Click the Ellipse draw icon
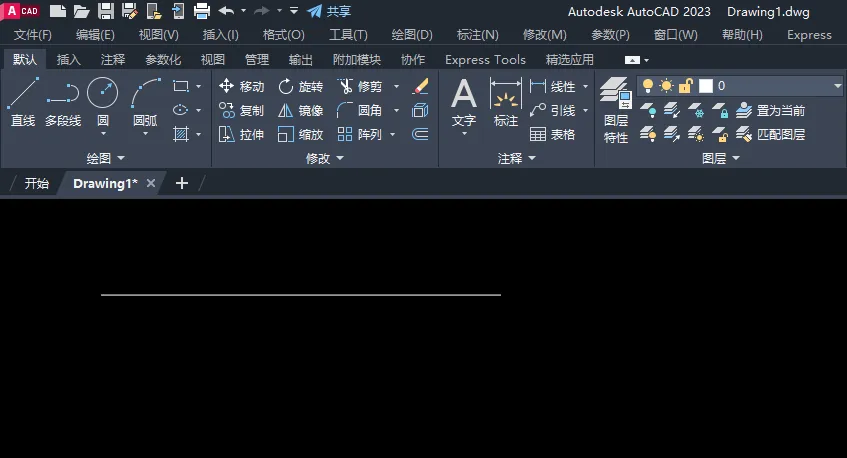847x458 pixels. (x=180, y=110)
